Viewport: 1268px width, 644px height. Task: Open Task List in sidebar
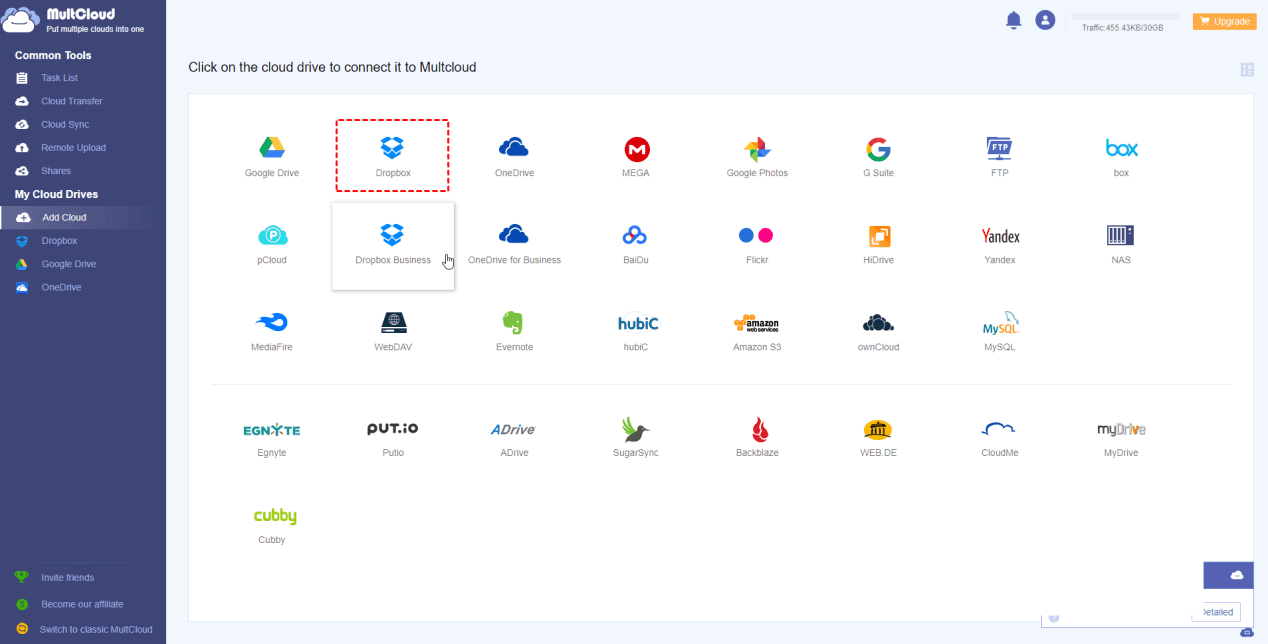pos(60,78)
